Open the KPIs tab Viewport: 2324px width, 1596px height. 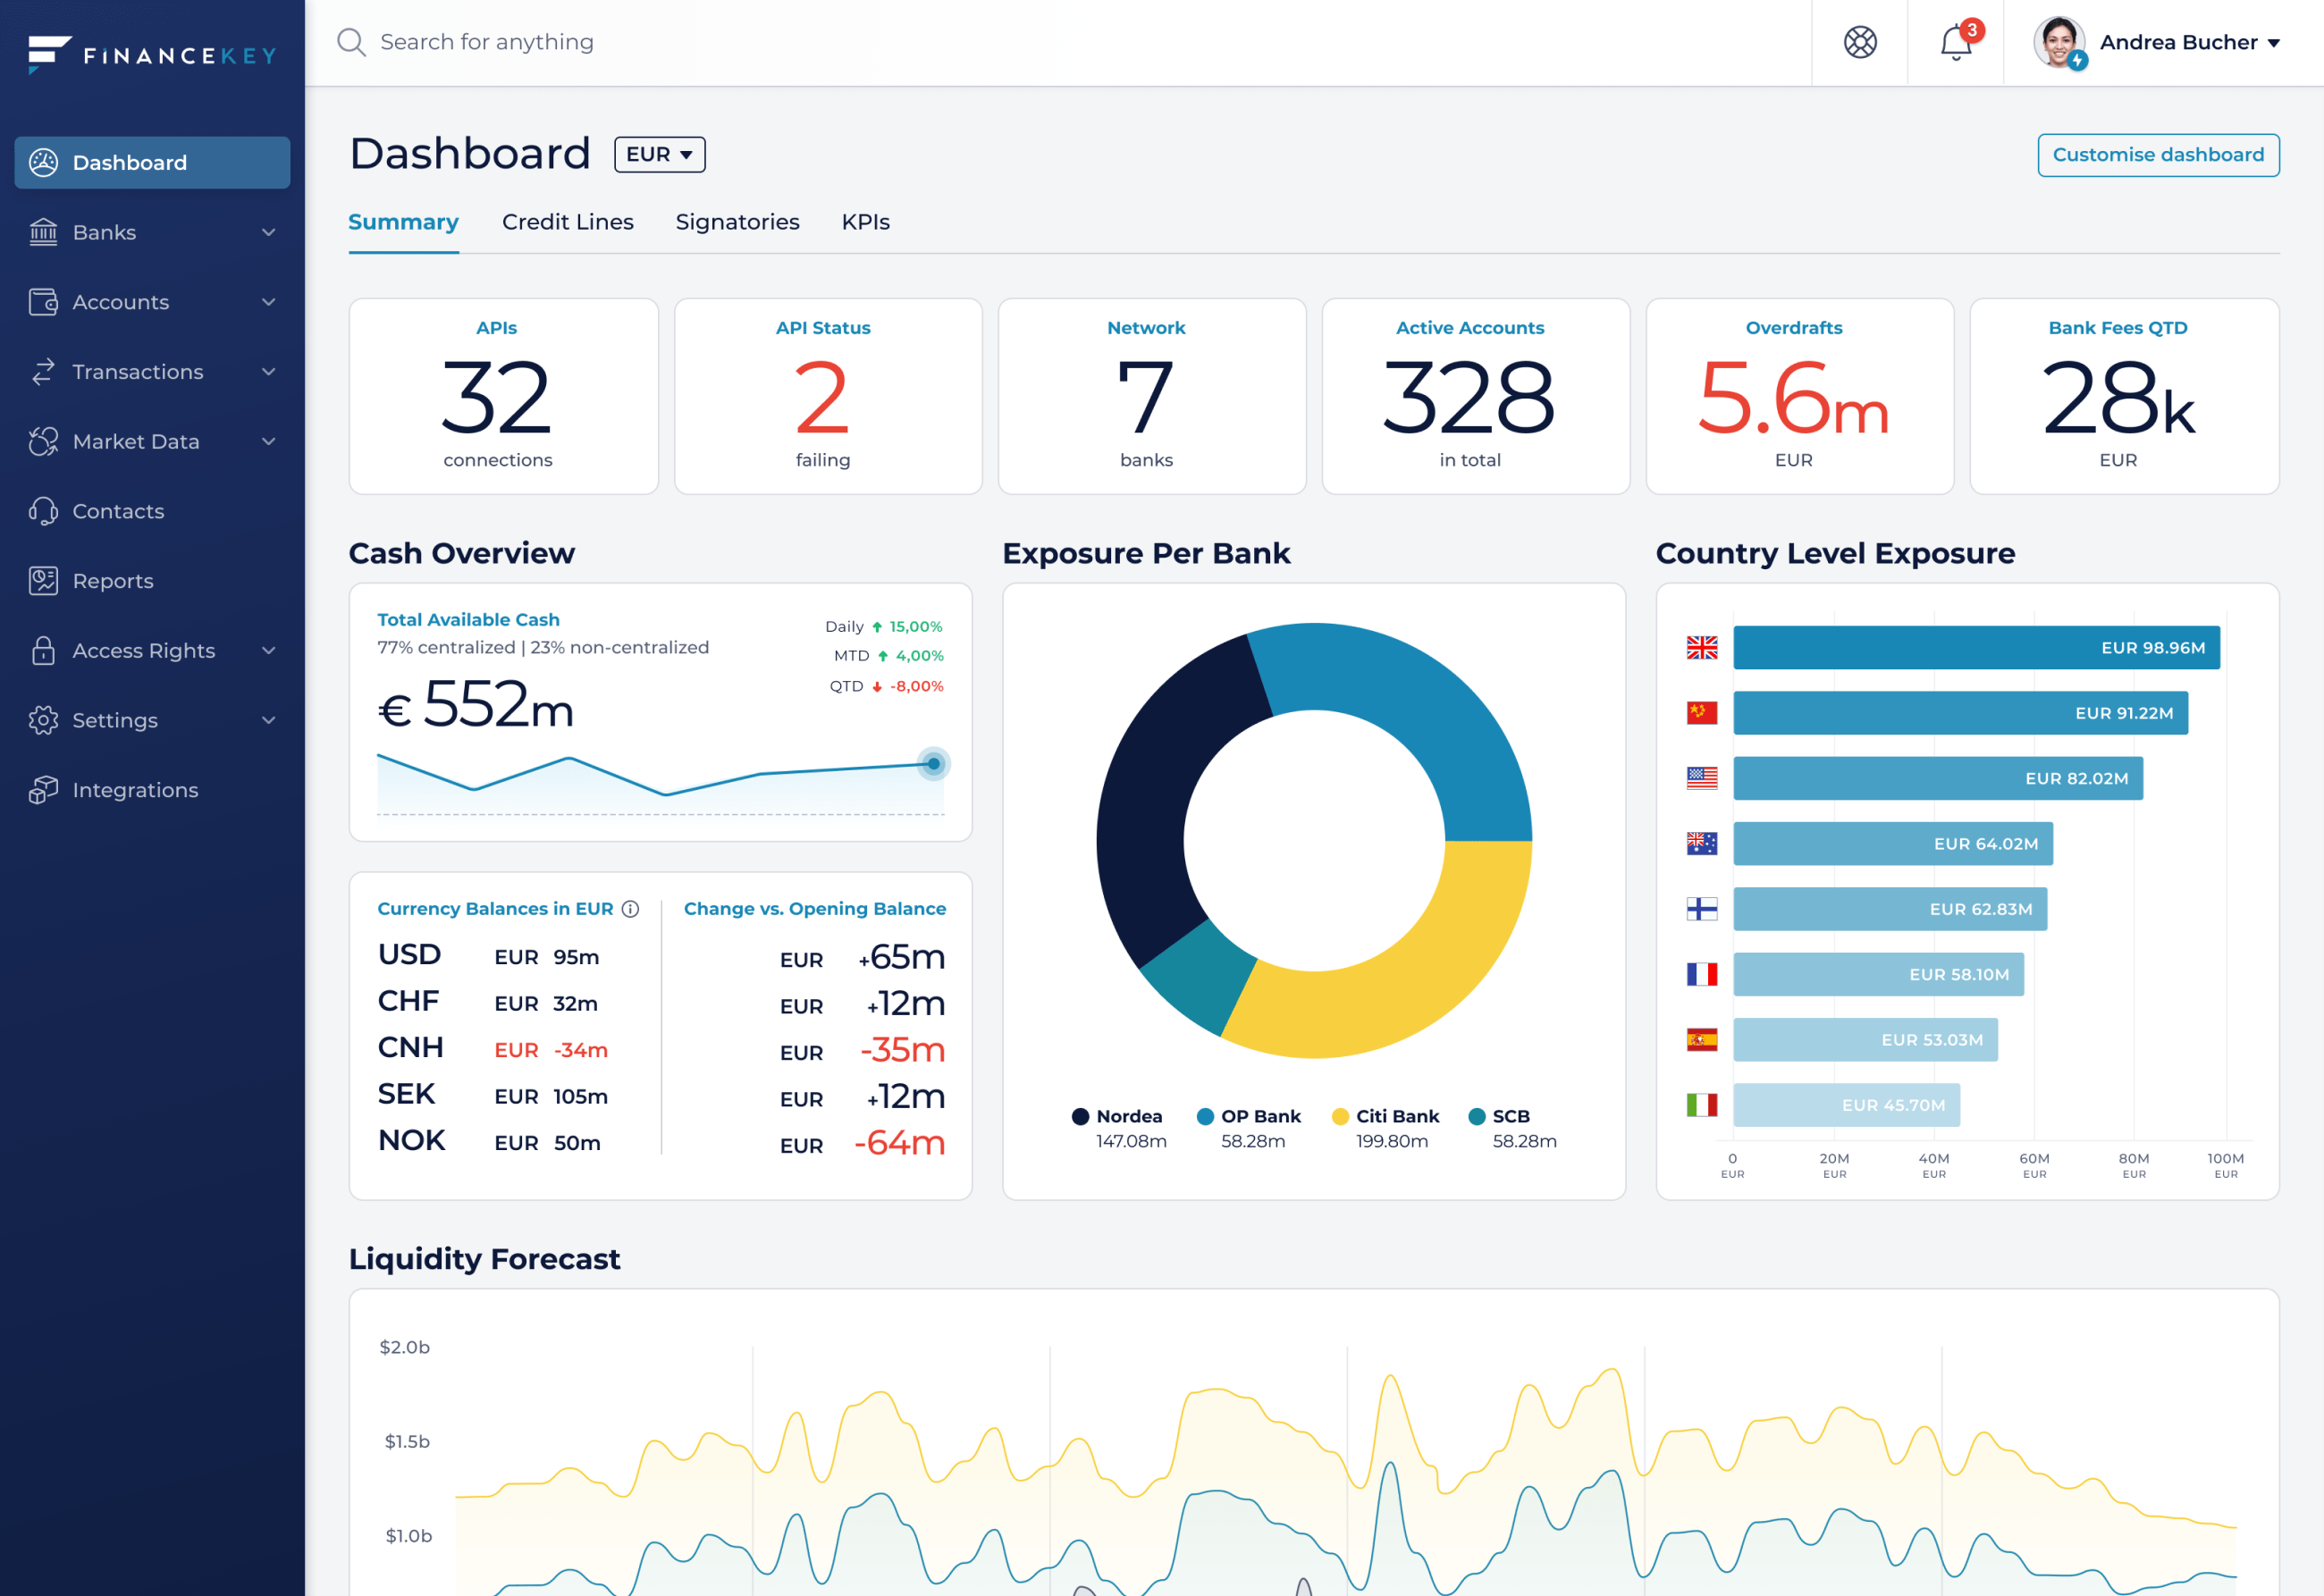click(x=865, y=222)
